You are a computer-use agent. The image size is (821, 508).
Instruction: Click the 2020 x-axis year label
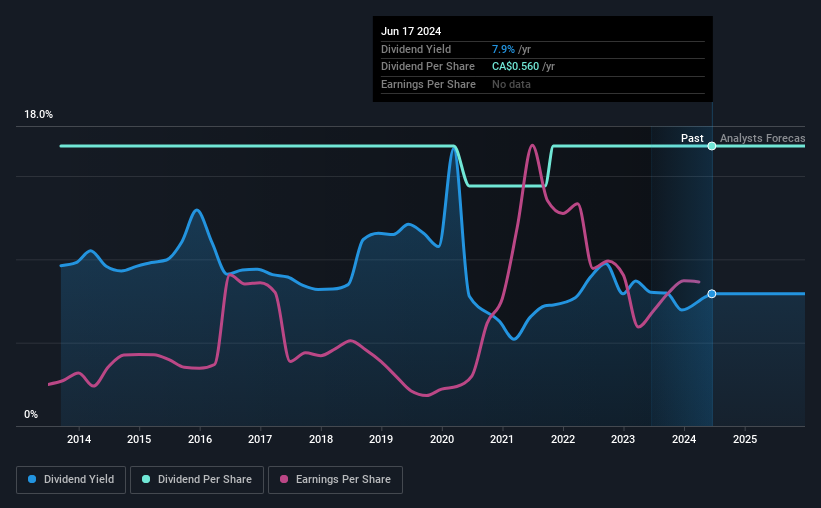(x=442, y=439)
